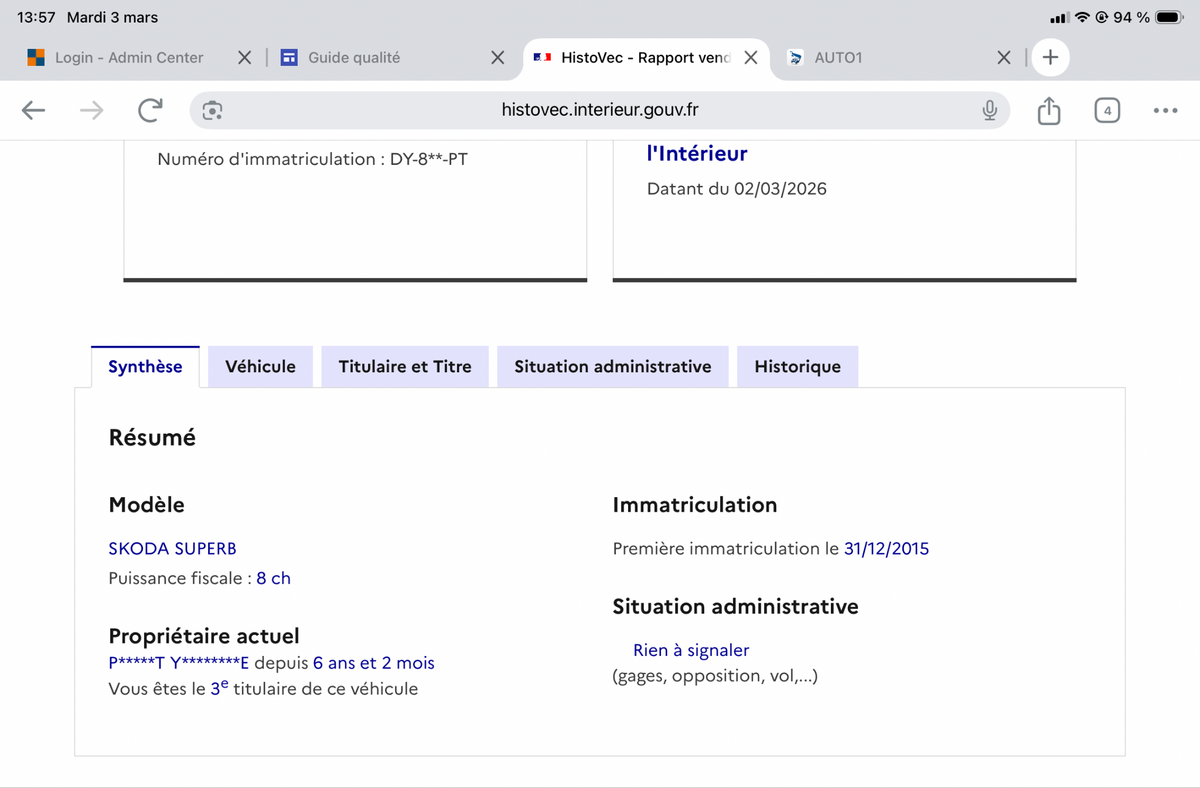This screenshot has height=788, width=1200.
Task: Tap the histovec.interieur.gouv.fr address field
Action: click(x=600, y=110)
